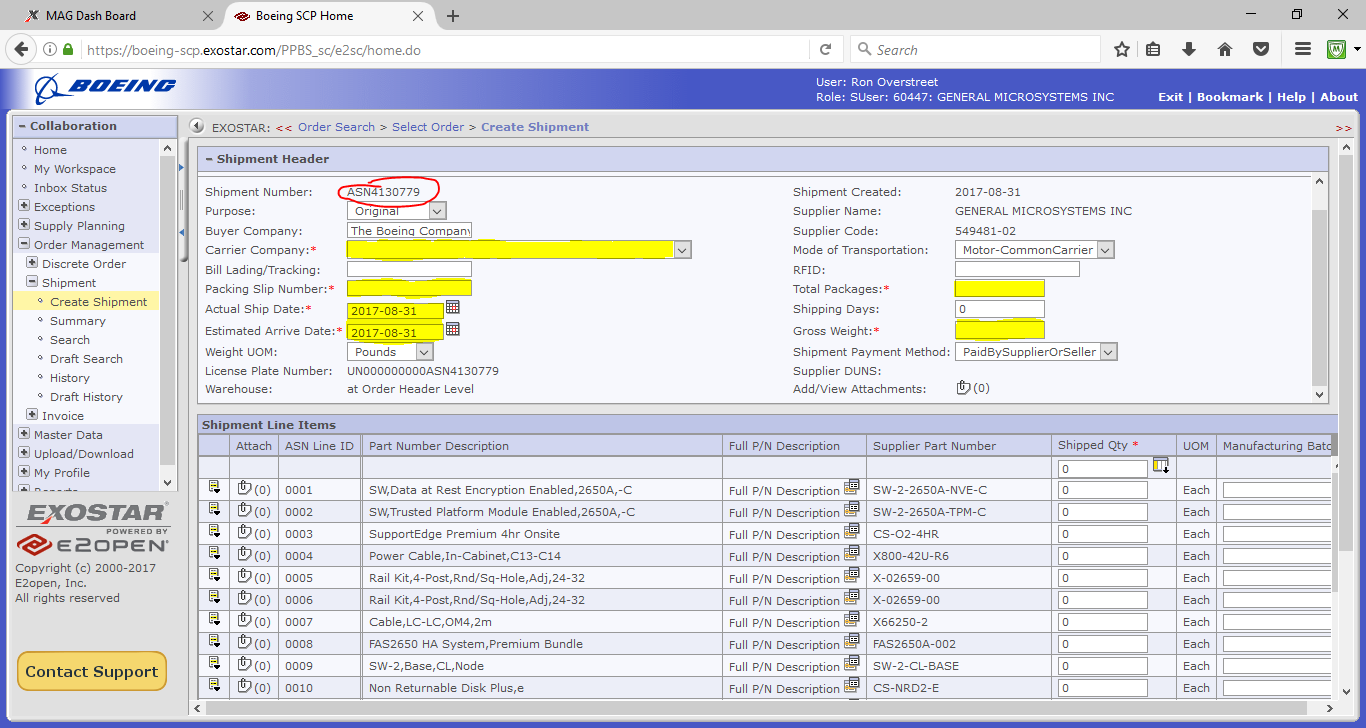Open the Firefox hamburger menu
The height and width of the screenshot is (728, 1366).
click(1303, 50)
